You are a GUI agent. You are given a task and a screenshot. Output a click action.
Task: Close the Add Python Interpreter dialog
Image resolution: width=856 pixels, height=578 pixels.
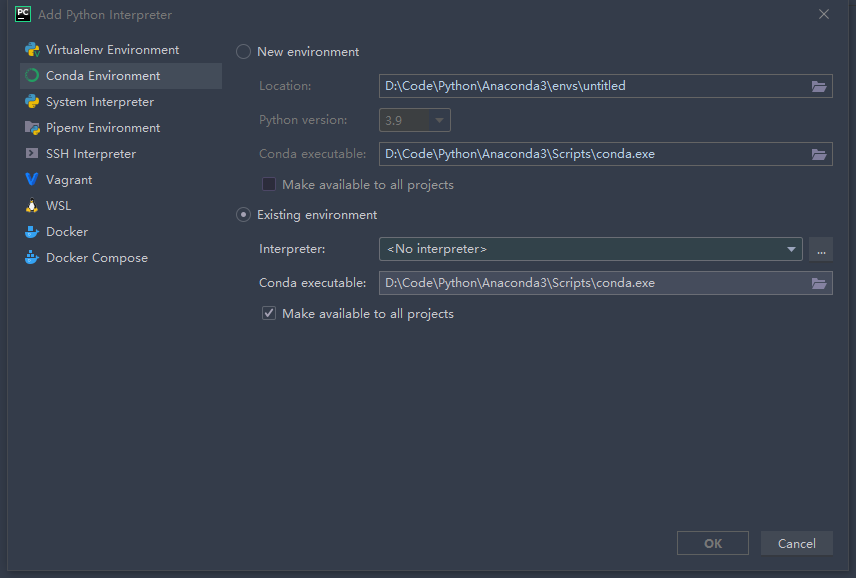(x=824, y=14)
